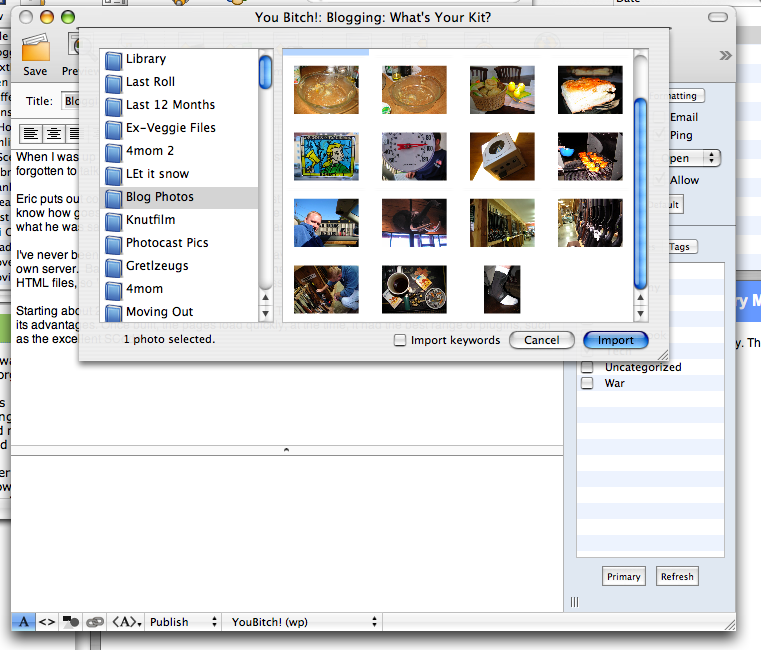The image size is (761, 650).
Task: Toggle the Allow checkbox
Action: [x=660, y=179]
